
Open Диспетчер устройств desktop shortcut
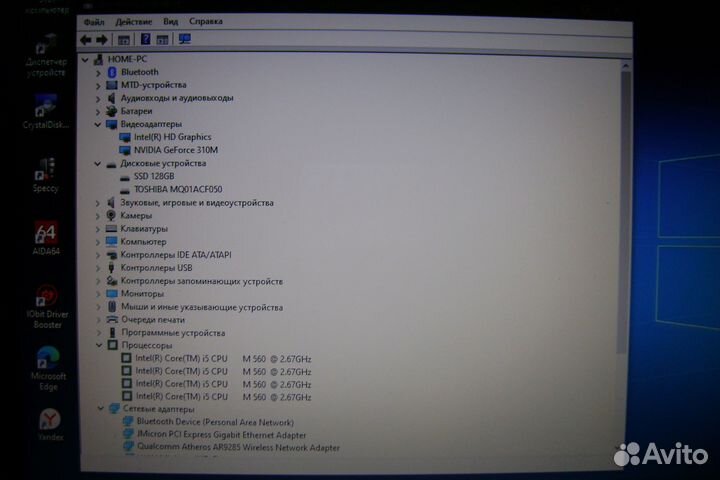tap(46, 55)
